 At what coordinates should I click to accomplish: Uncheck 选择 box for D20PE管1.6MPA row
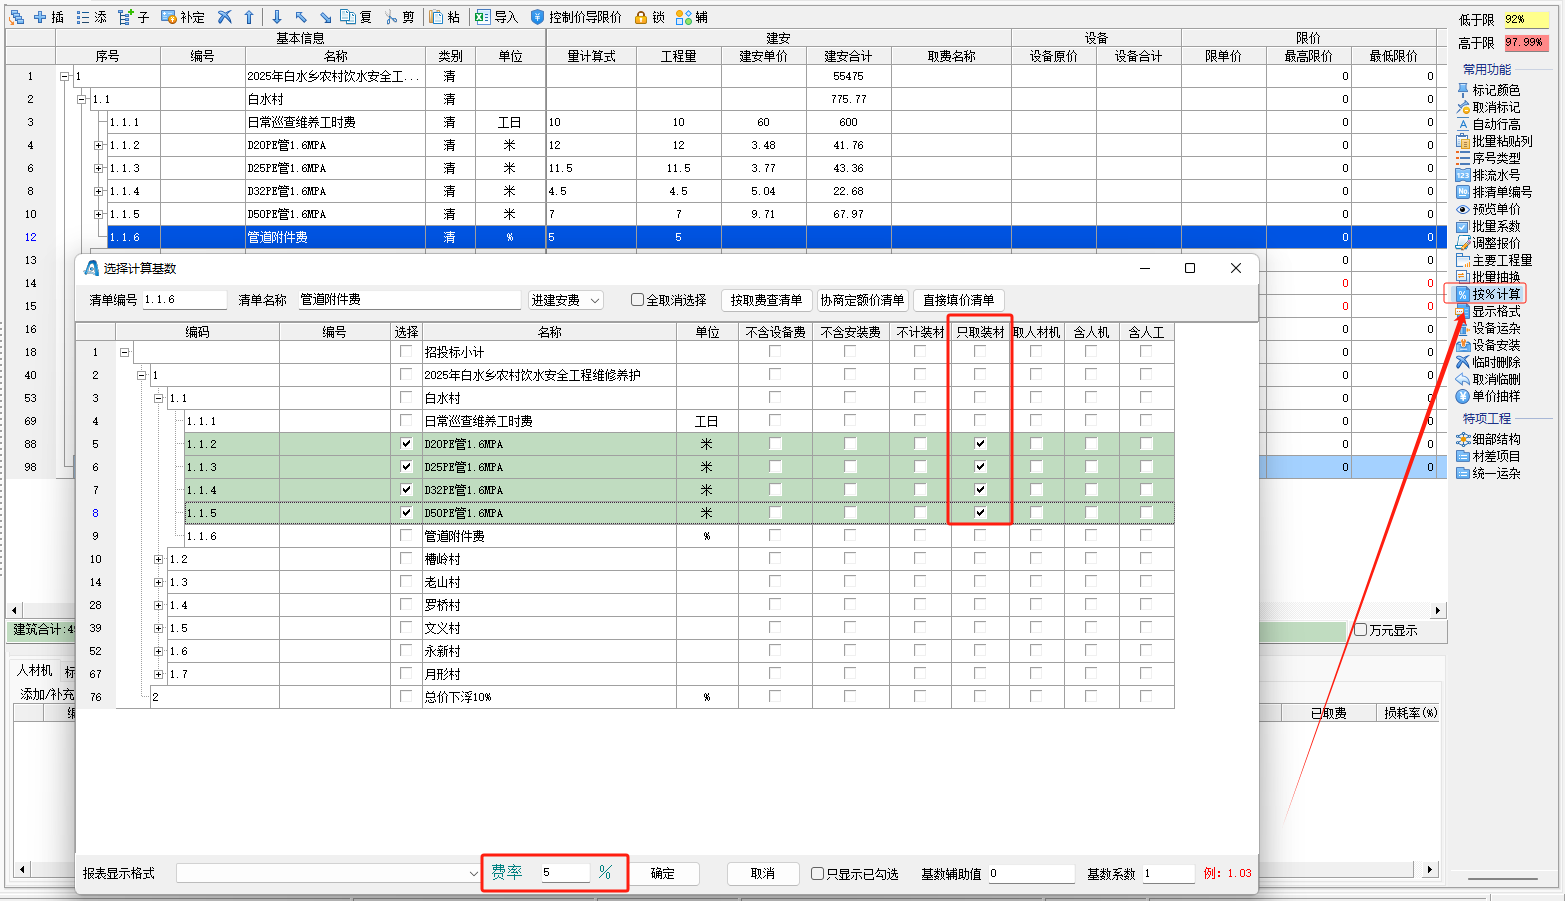click(x=406, y=444)
